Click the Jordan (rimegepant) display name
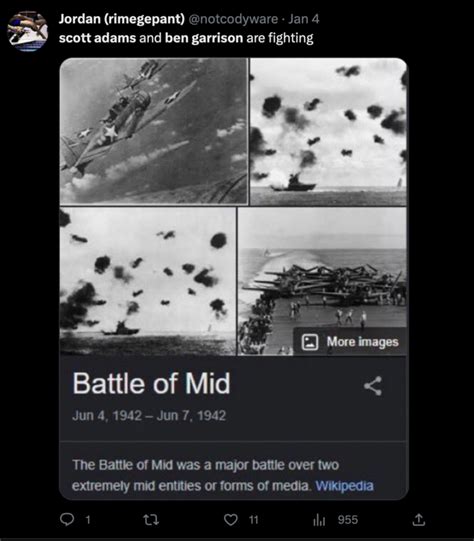Viewport: 474px width, 541px height. click(x=122, y=19)
